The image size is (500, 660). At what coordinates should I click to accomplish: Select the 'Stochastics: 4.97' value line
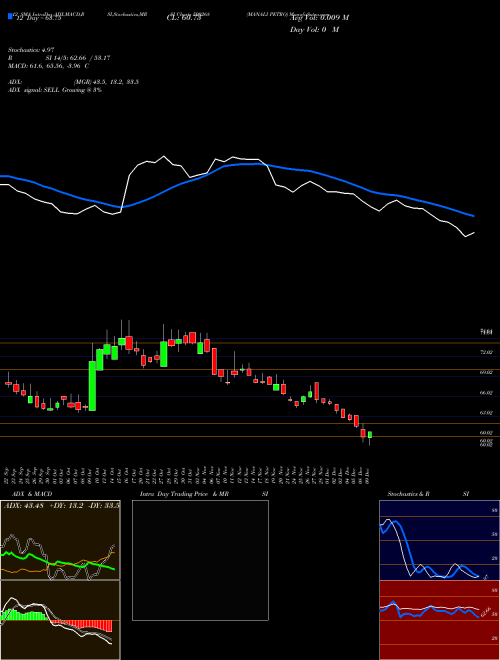pyautogui.click(x=31, y=50)
